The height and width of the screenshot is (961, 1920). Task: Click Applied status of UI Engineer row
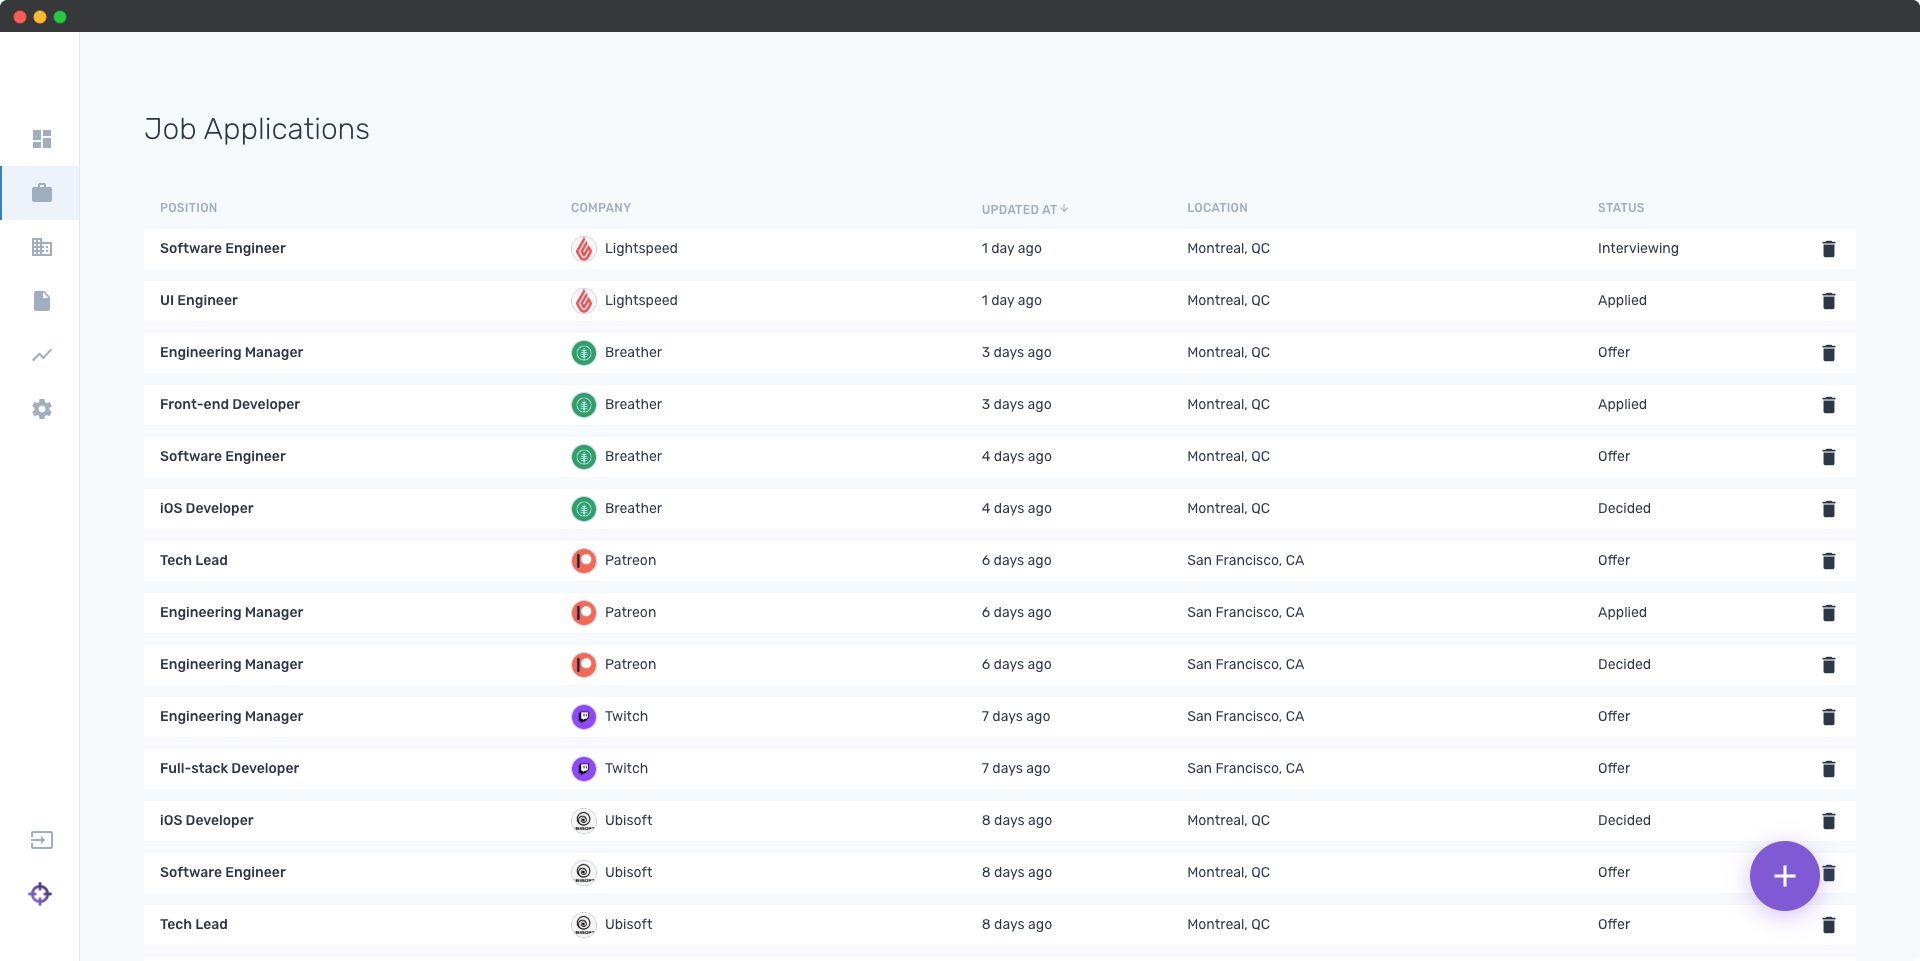tap(1622, 300)
